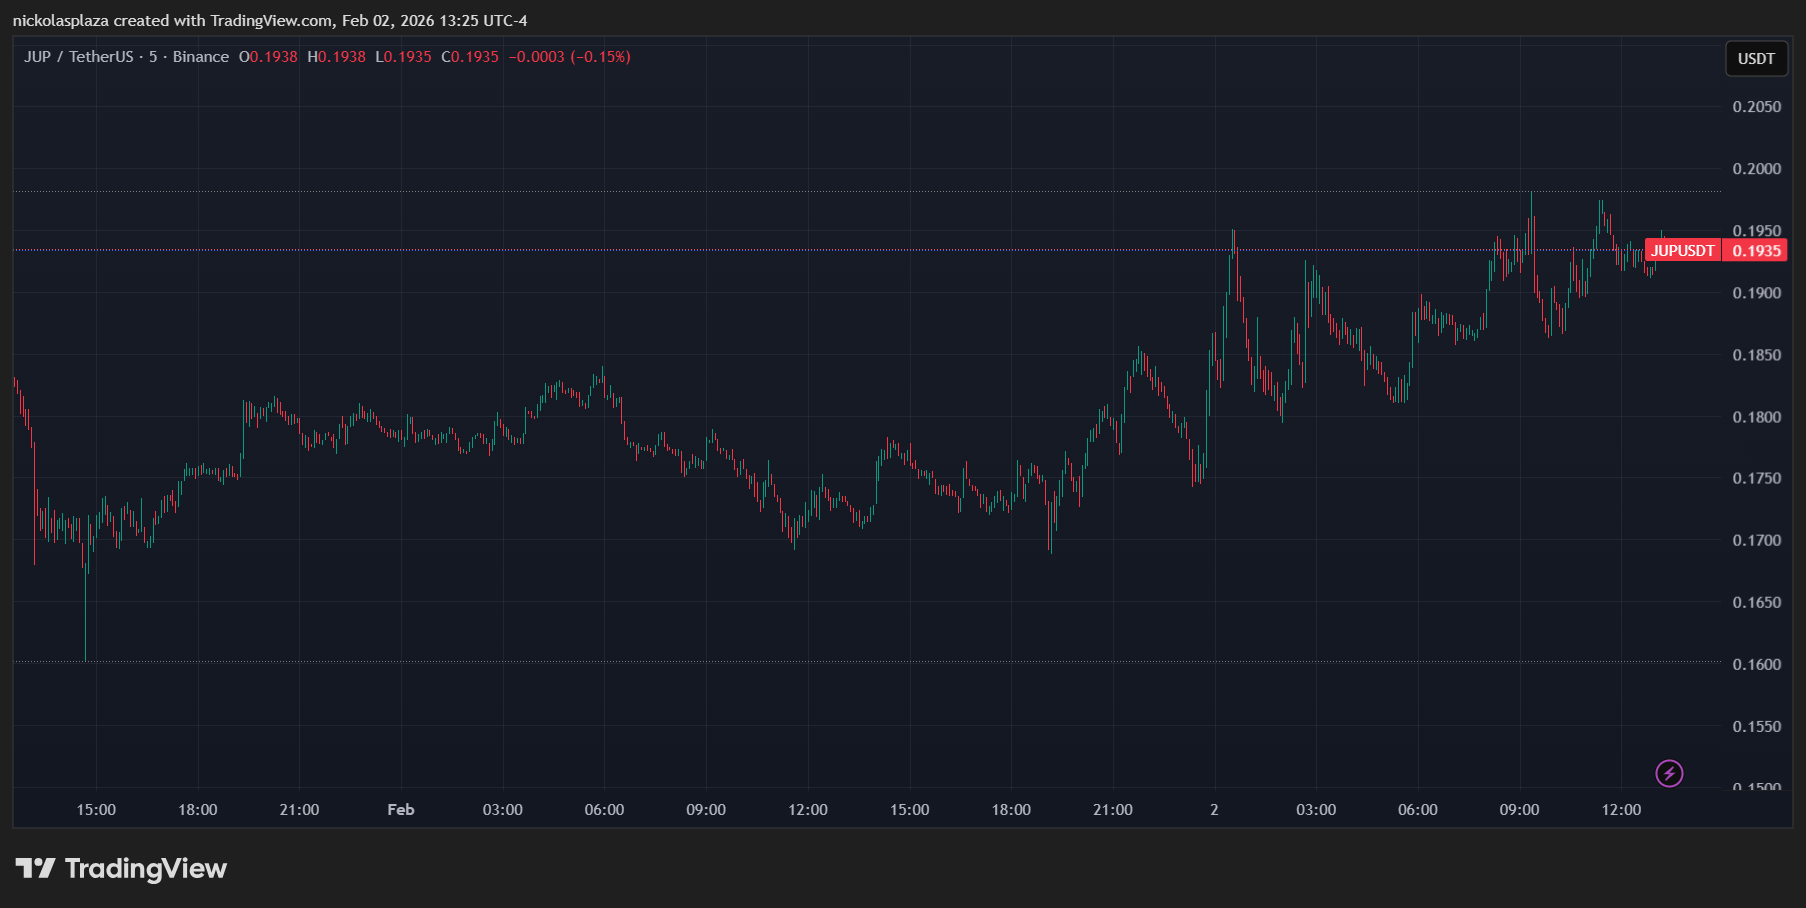Click the 0.2050 price axis label
Viewport: 1806px width, 908px height.
click(x=1756, y=107)
